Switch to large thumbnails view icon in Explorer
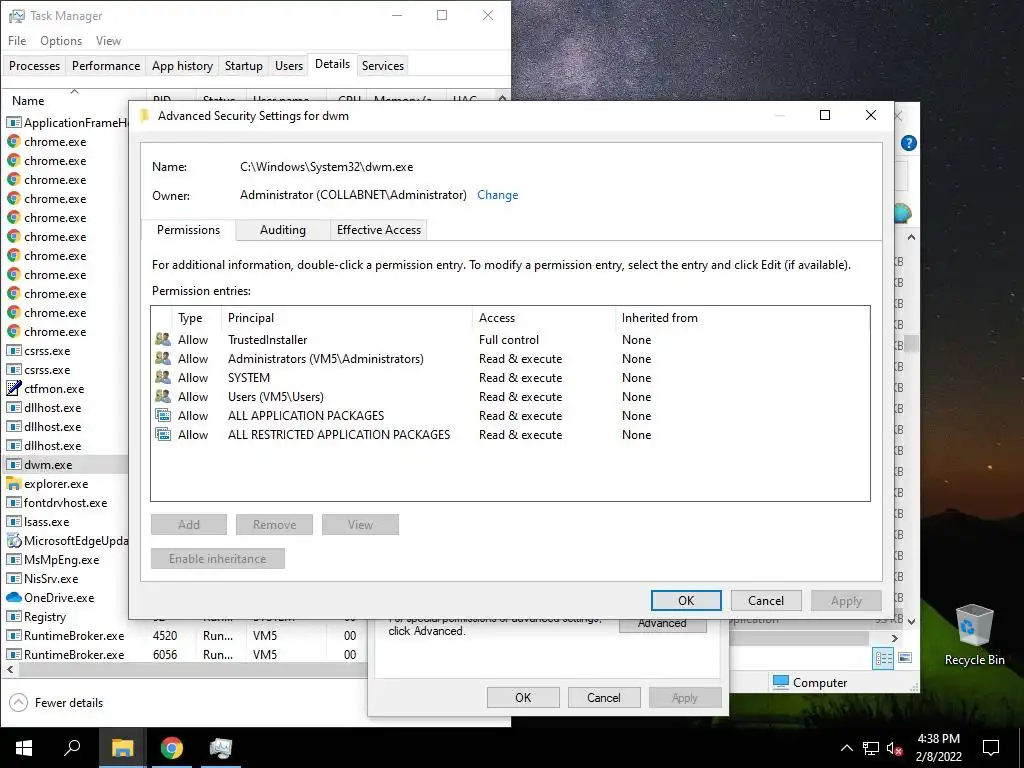The width and height of the screenshot is (1024, 768). tap(904, 658)
